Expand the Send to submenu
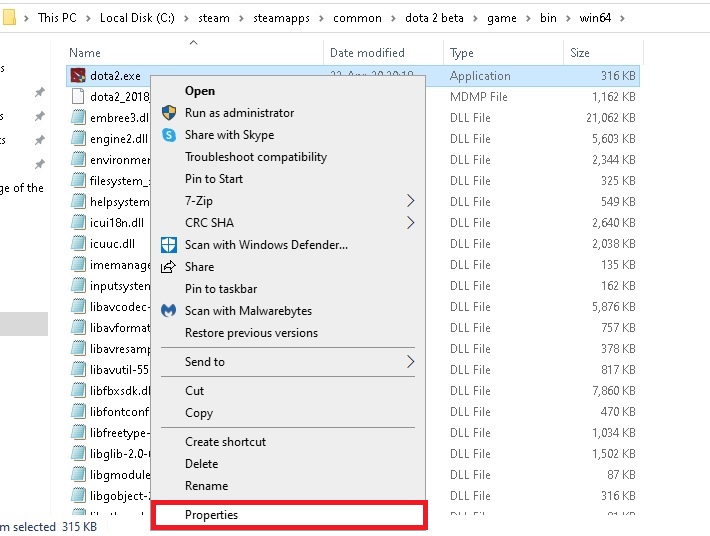Viewport: 710px width, 536px height. pyautogui.click(x=288, y=362)
